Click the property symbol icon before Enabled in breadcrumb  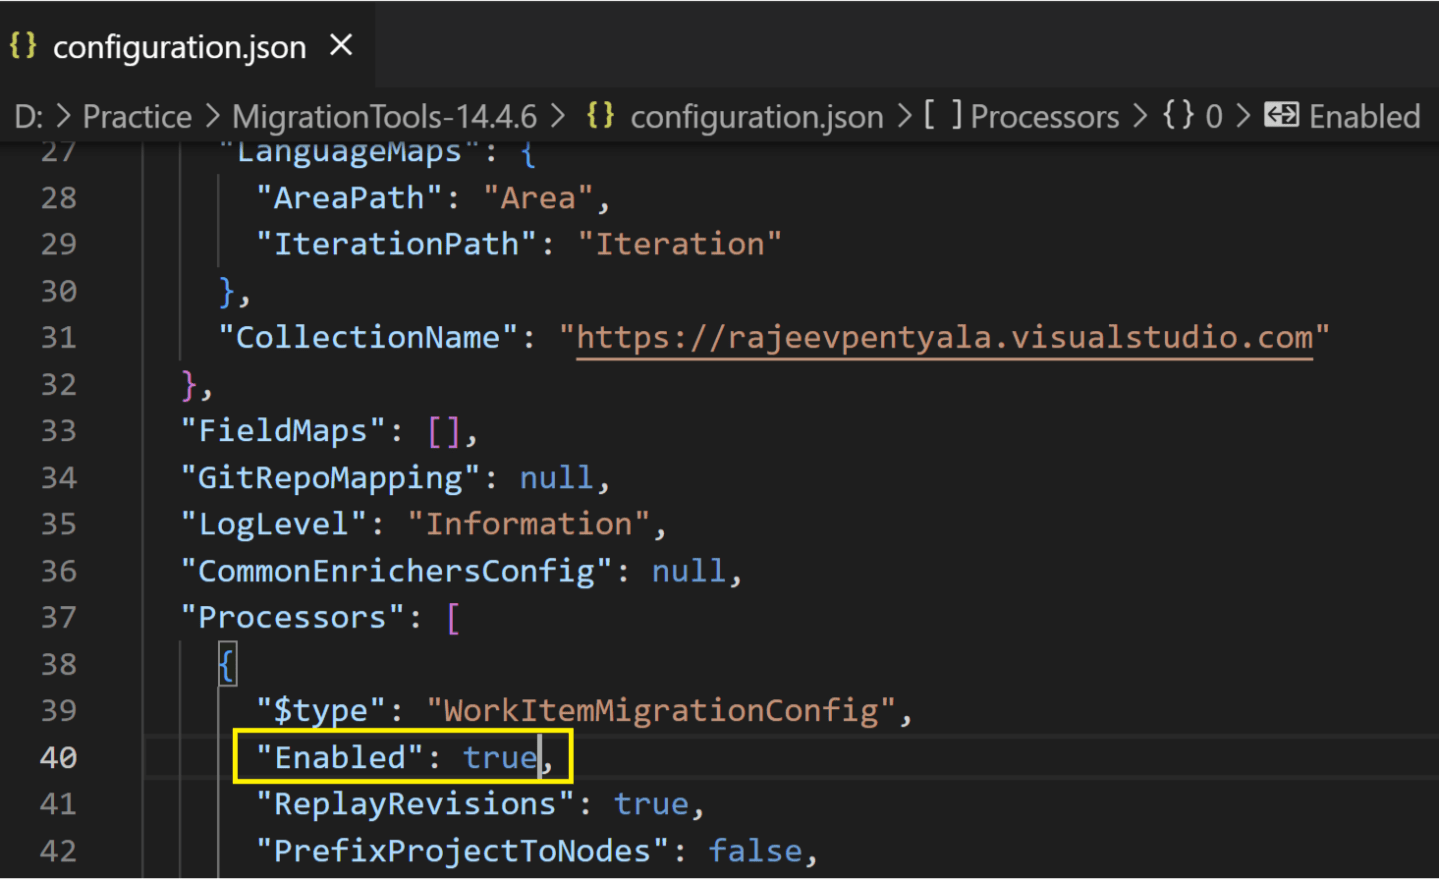1282,116
